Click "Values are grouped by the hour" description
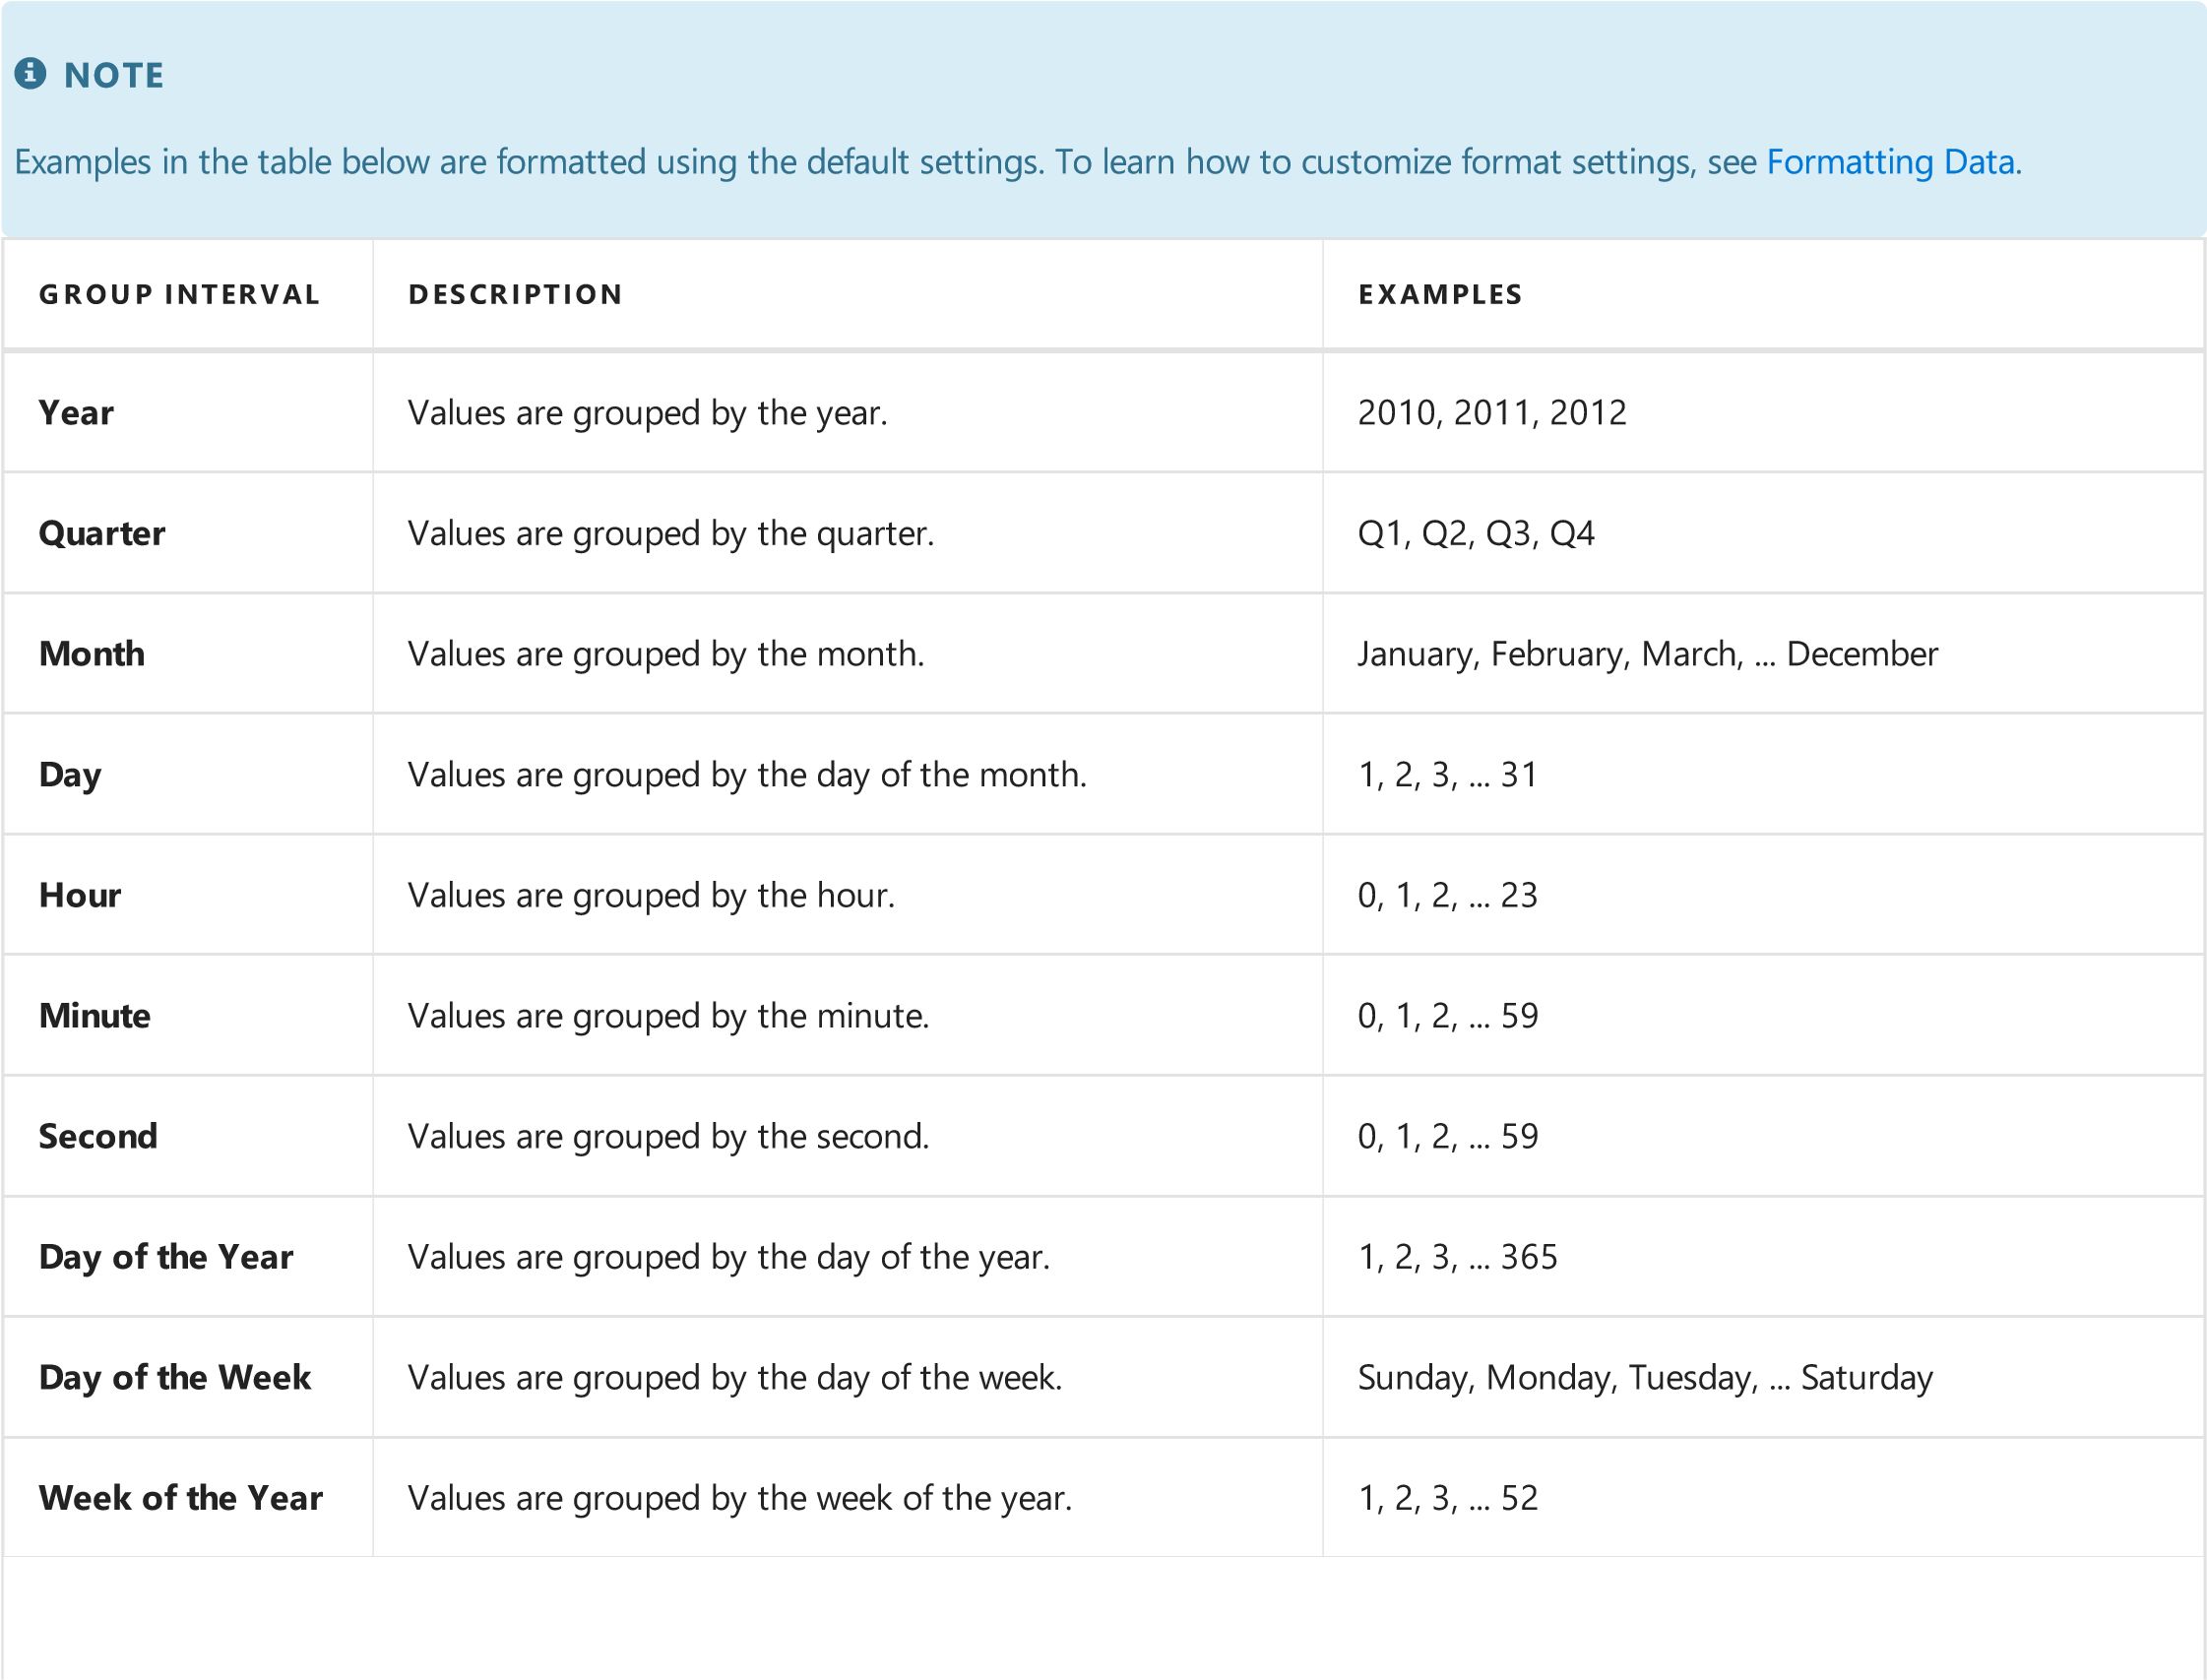The height and width of the screenshot is (1680, 2207). pos(651,895)
